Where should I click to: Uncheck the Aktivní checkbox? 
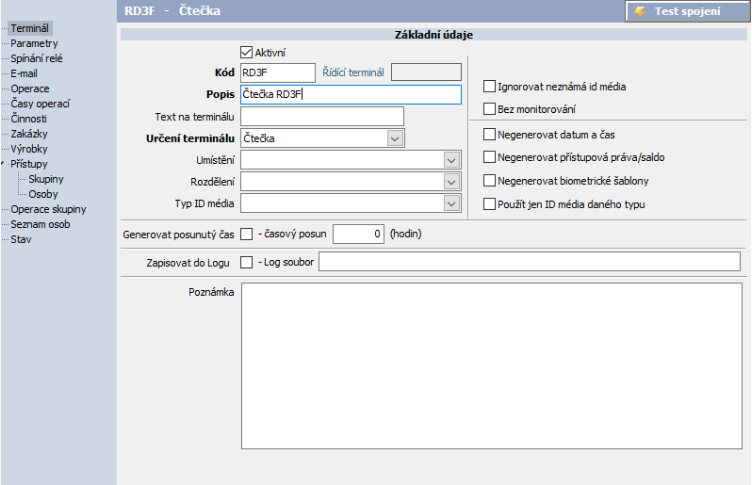(247, 52)
